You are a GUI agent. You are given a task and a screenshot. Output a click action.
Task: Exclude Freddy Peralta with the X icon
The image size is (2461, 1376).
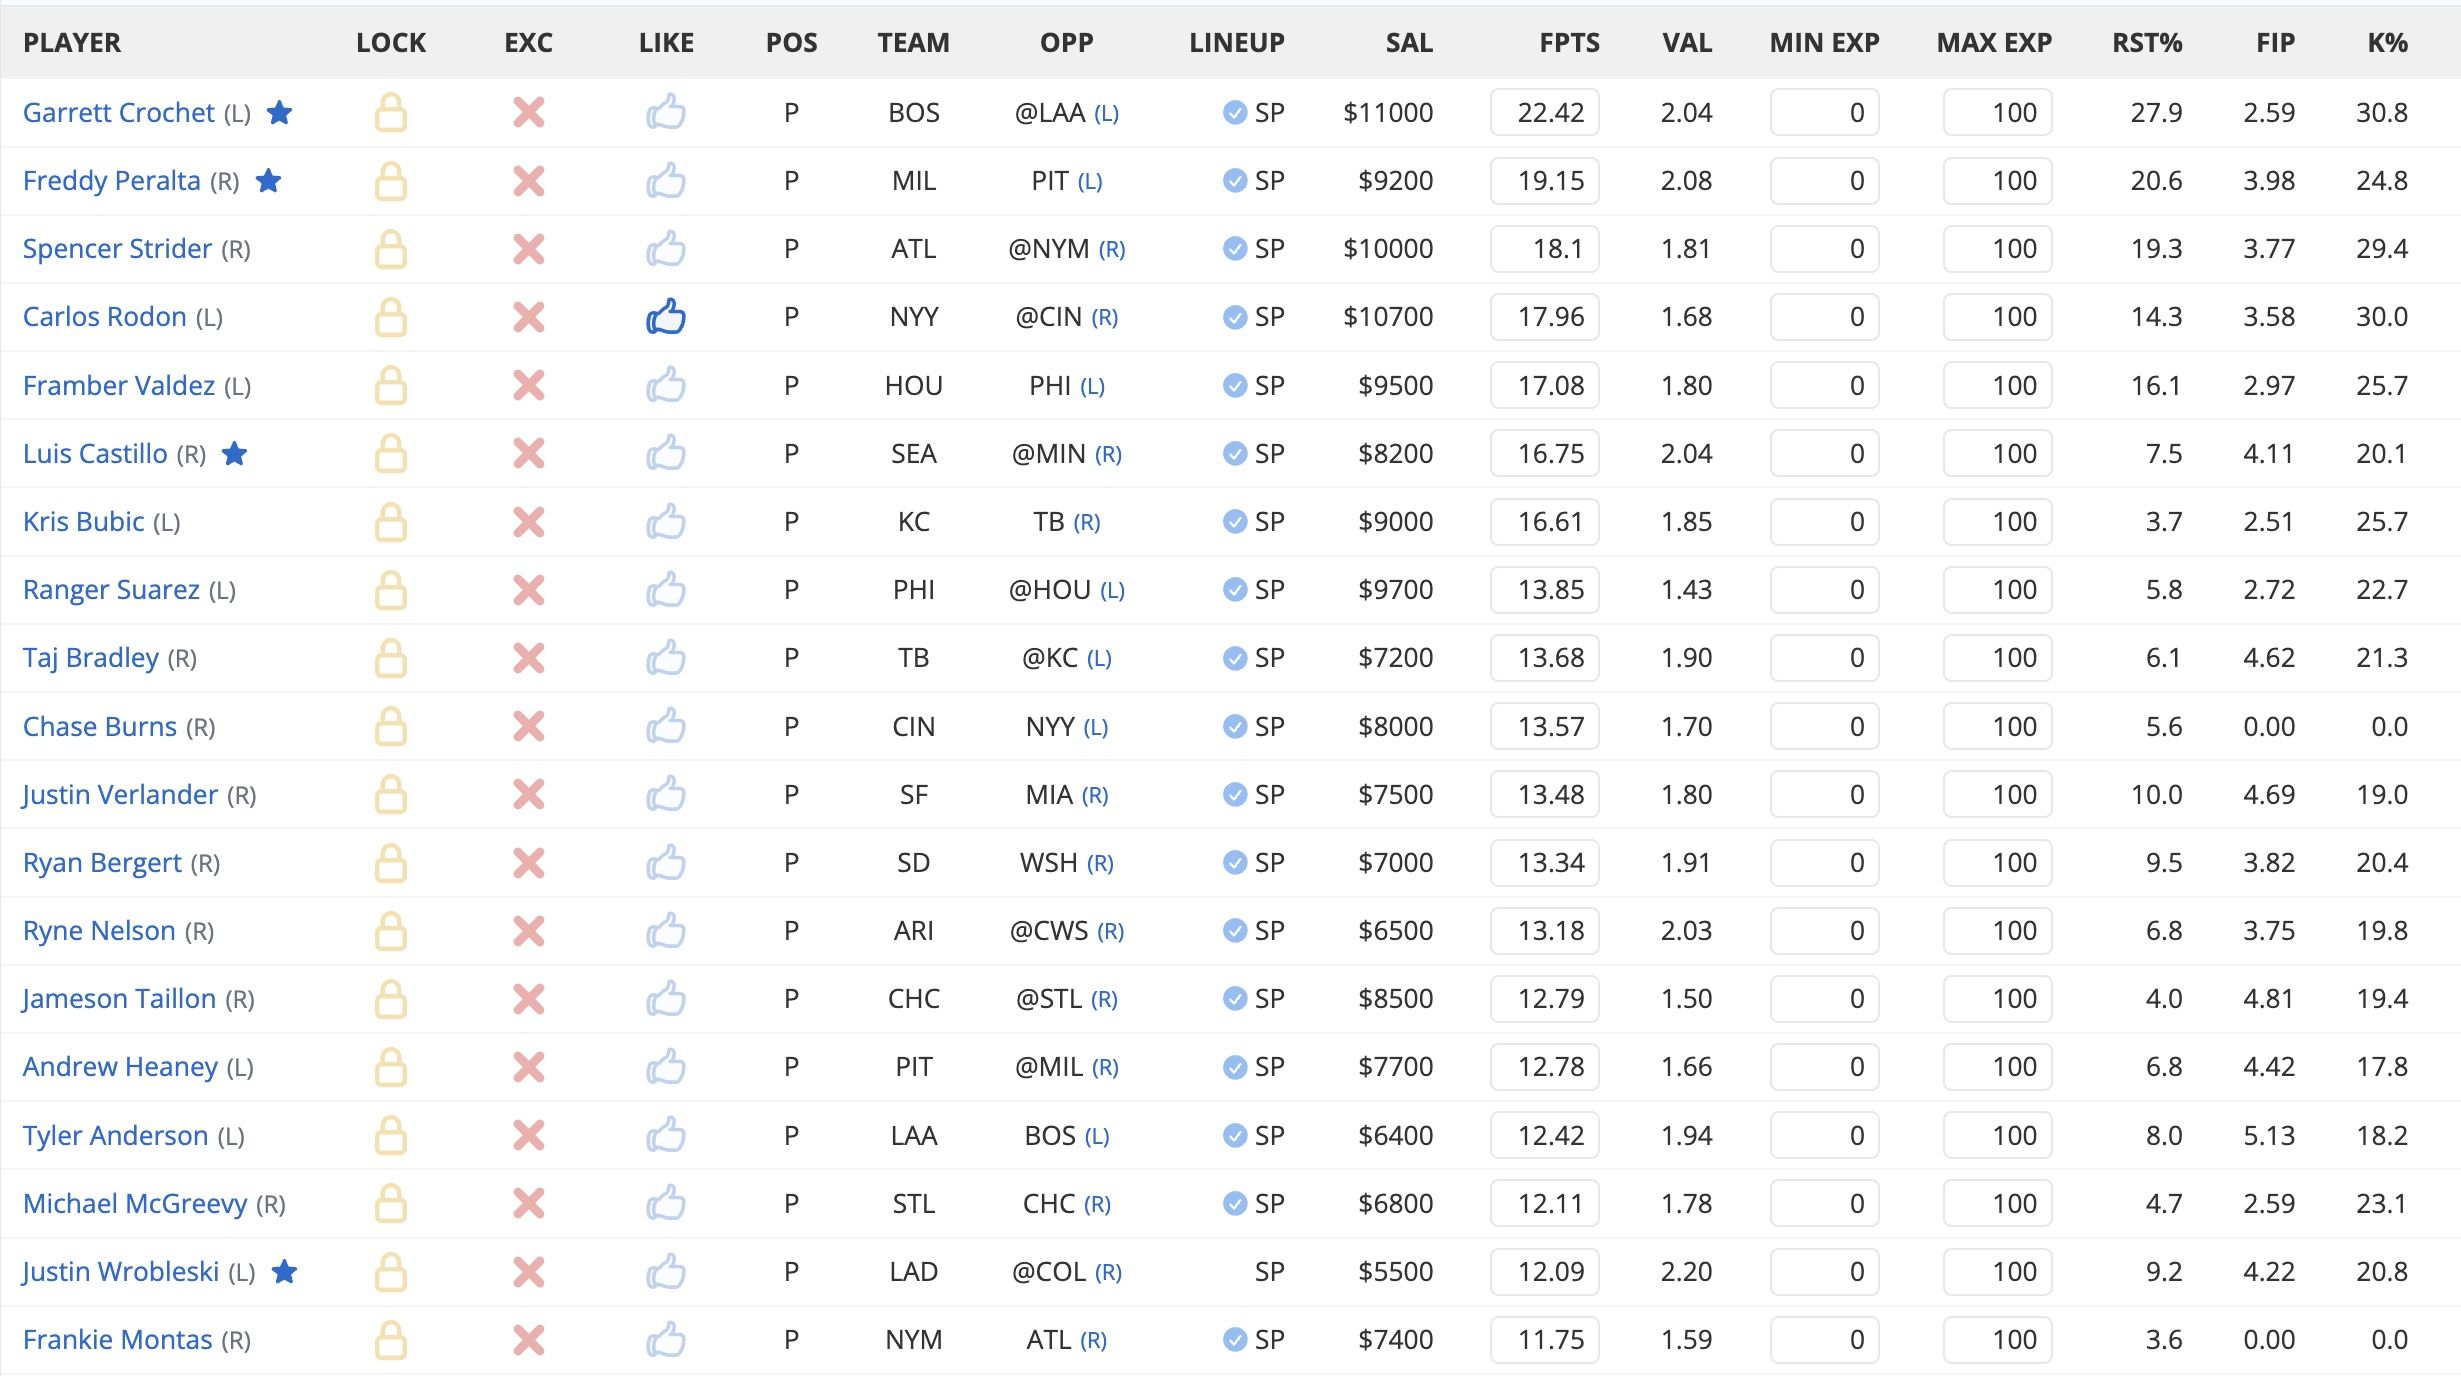point(529,181)
